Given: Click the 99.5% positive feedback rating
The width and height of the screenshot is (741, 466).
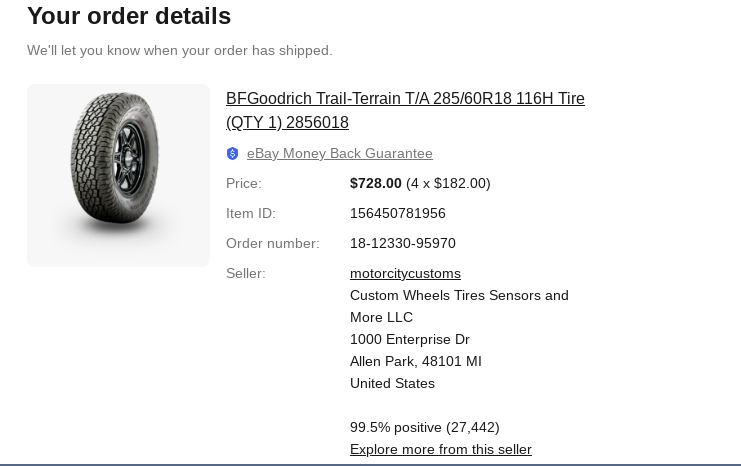Looking at the screenshot, I should 424,427.
